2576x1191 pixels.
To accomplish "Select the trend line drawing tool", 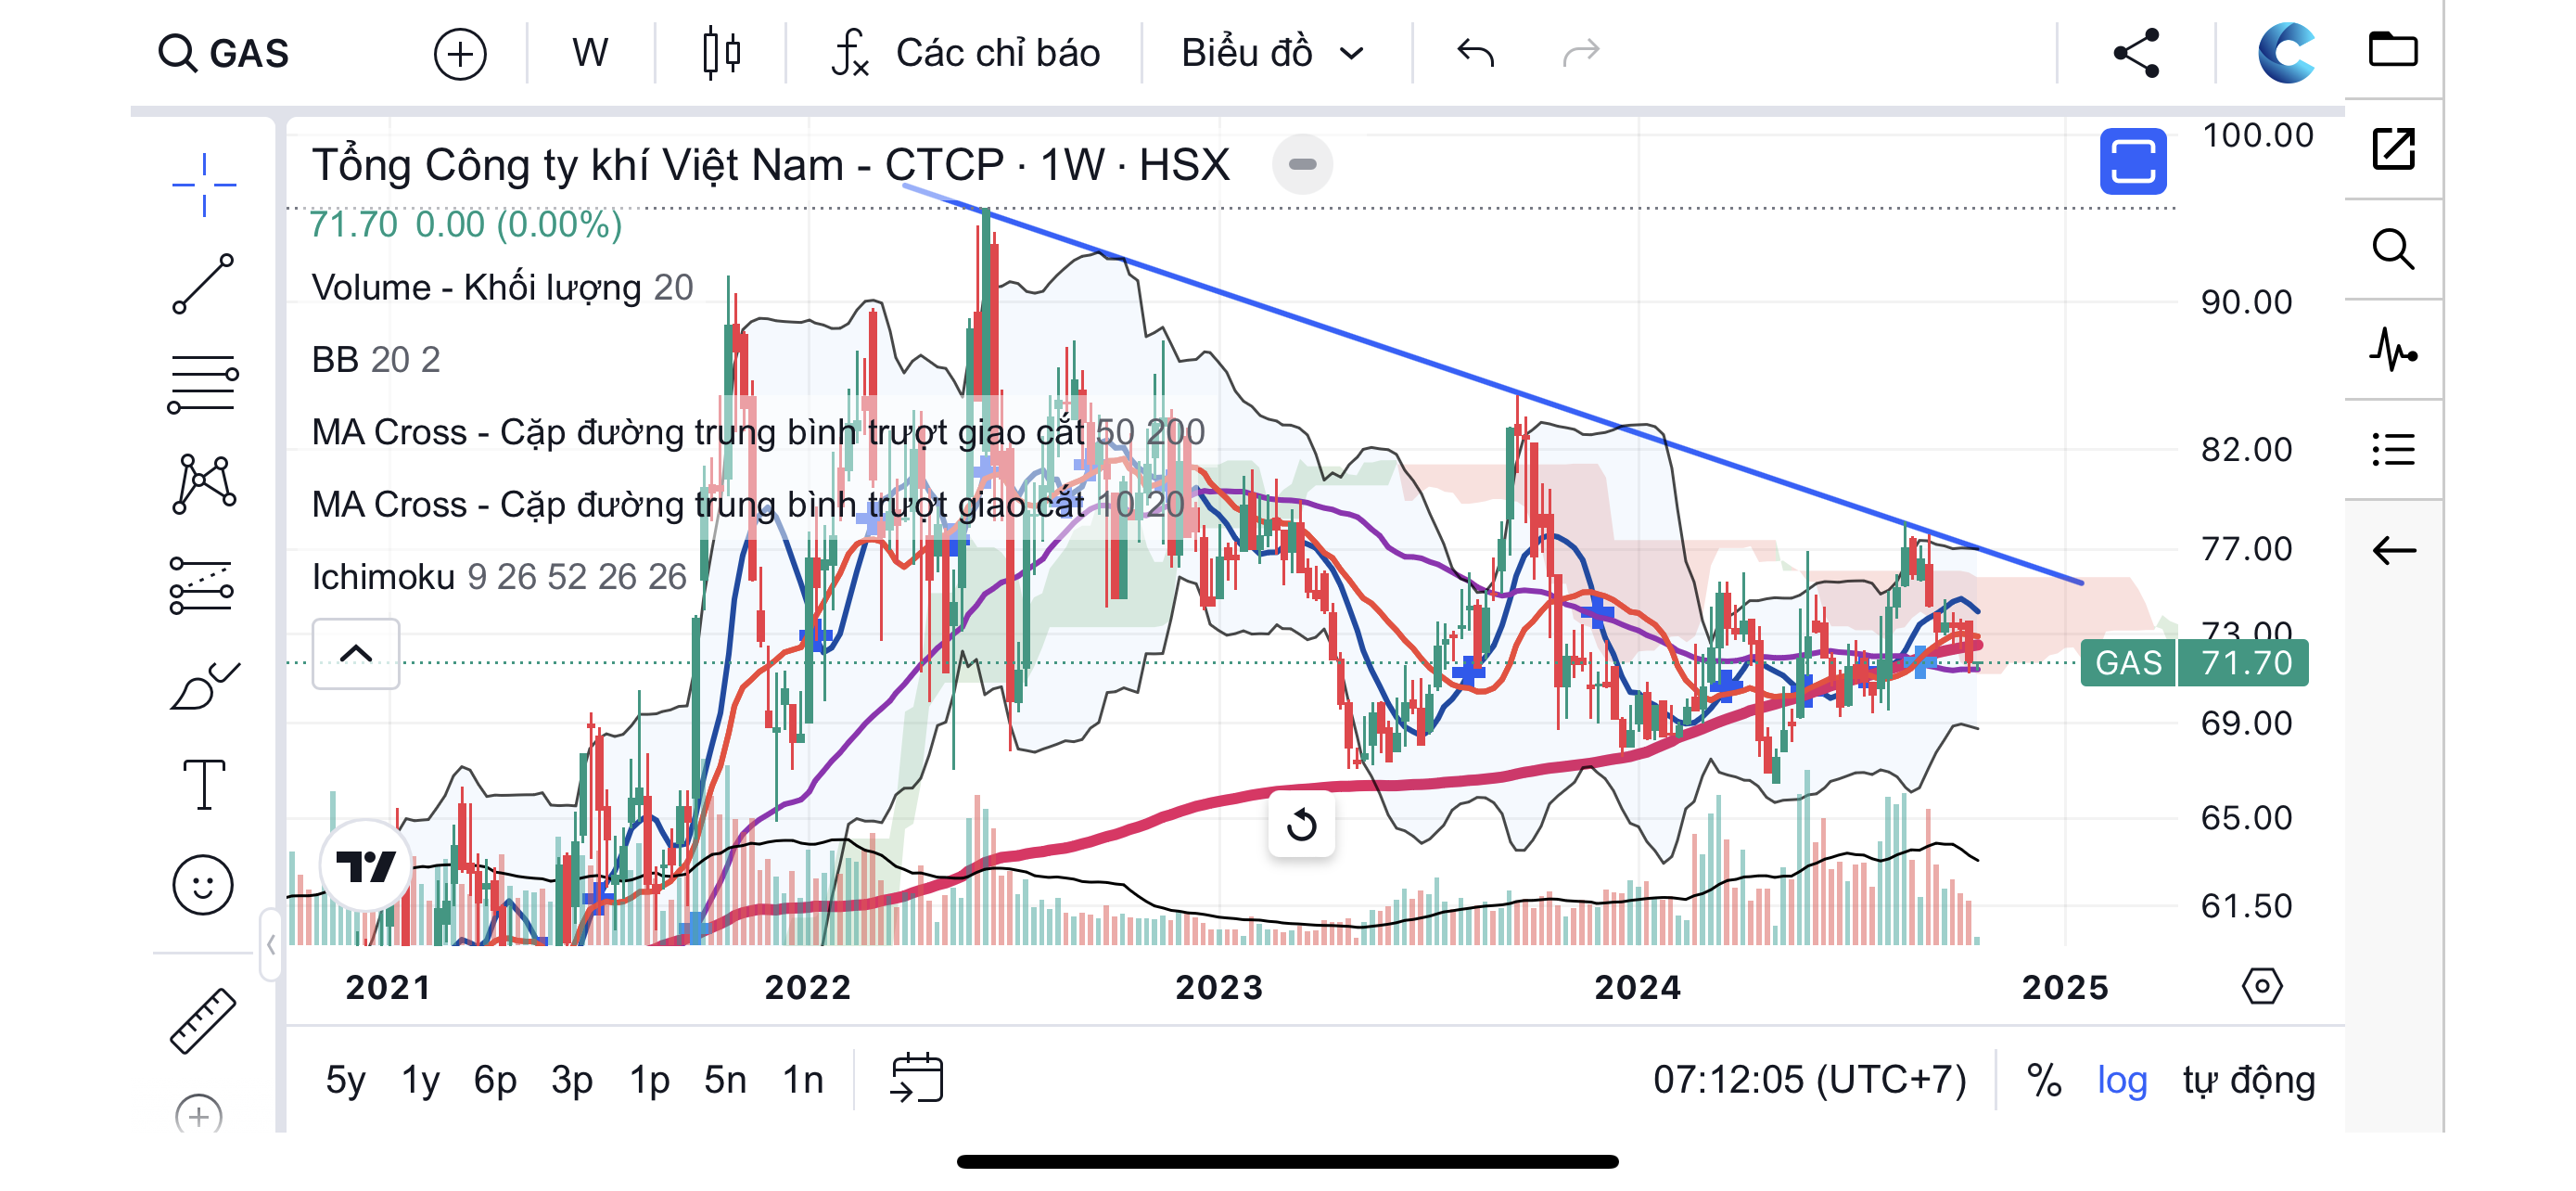I will click(204, 284).
